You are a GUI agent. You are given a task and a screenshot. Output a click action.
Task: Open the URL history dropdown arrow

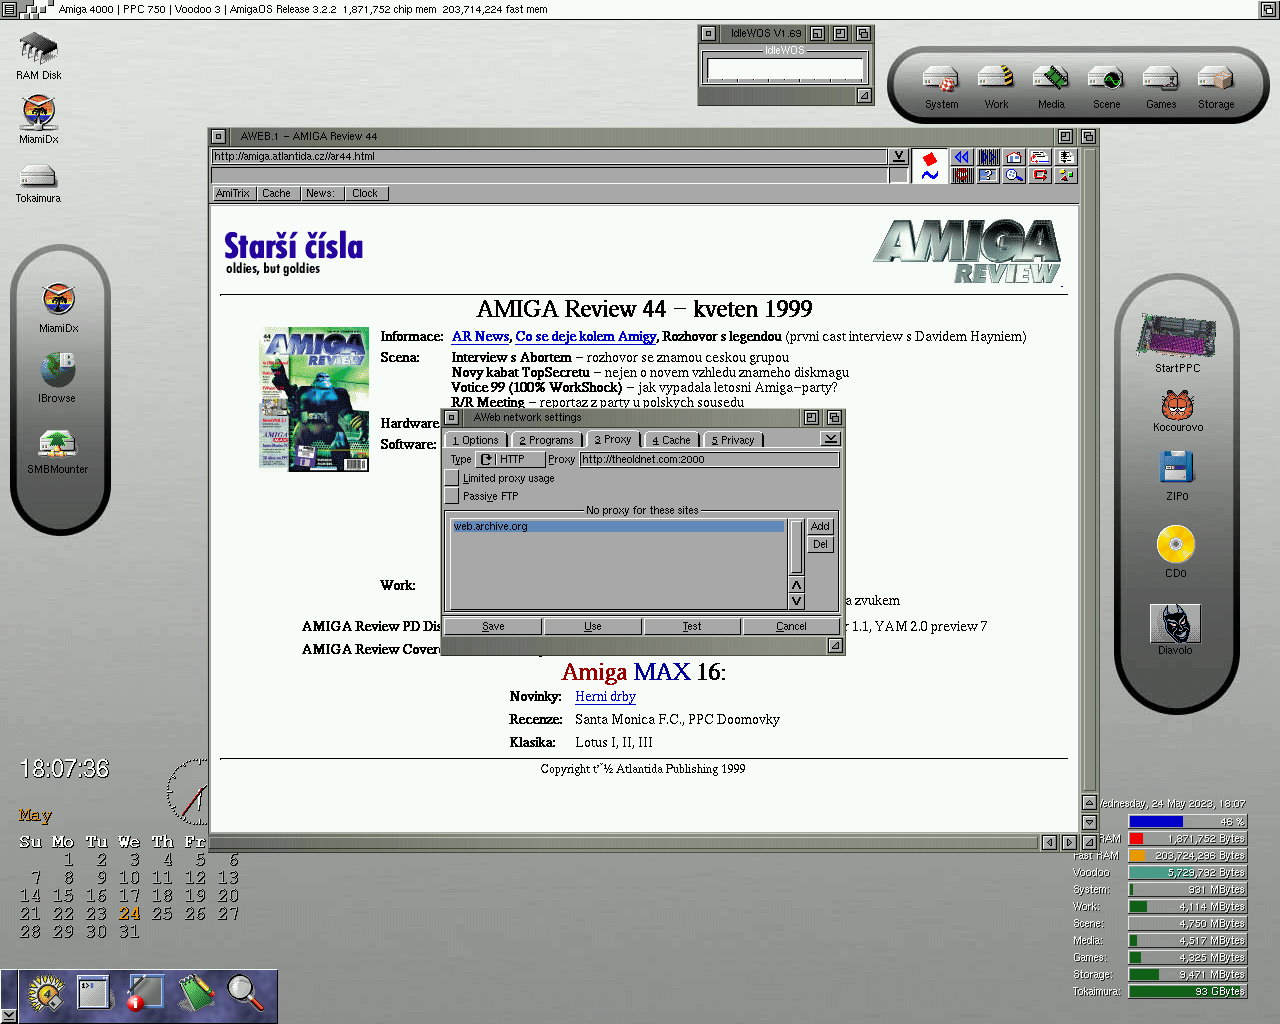pyautogui.click(x=898, y=157)
